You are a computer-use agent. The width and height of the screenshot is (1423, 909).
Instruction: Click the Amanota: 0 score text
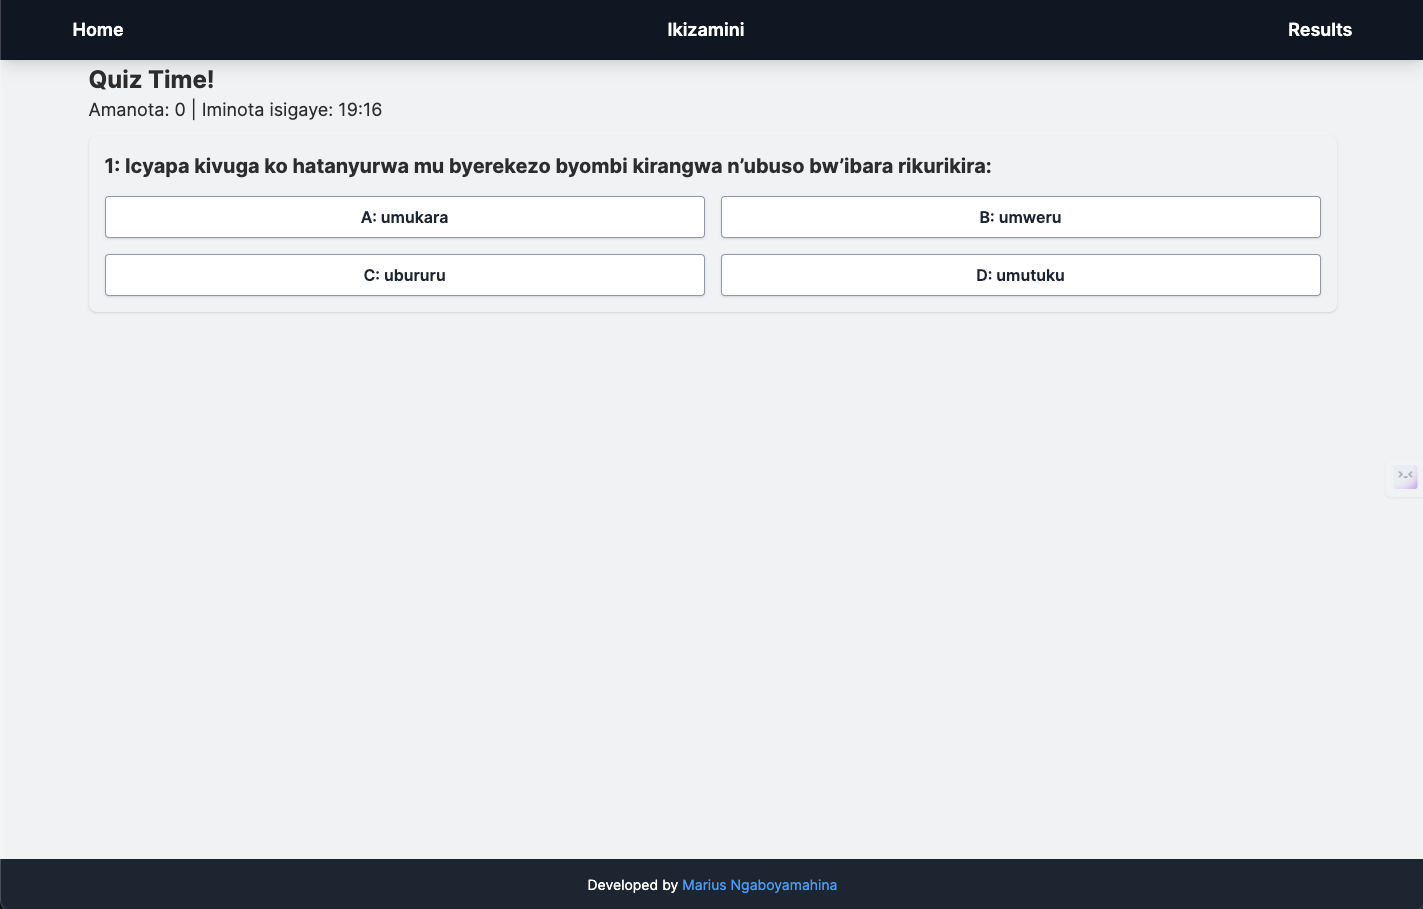pyautogui.click(x=137, y=110)
